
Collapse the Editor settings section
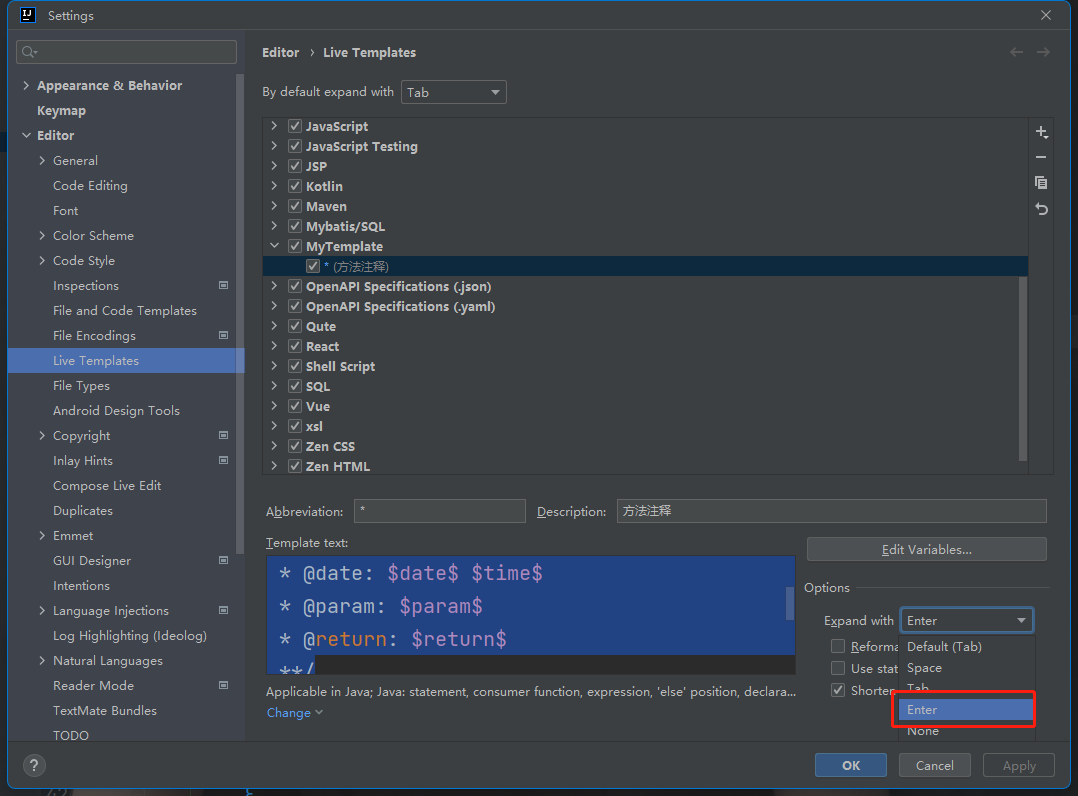coord(26,135)
